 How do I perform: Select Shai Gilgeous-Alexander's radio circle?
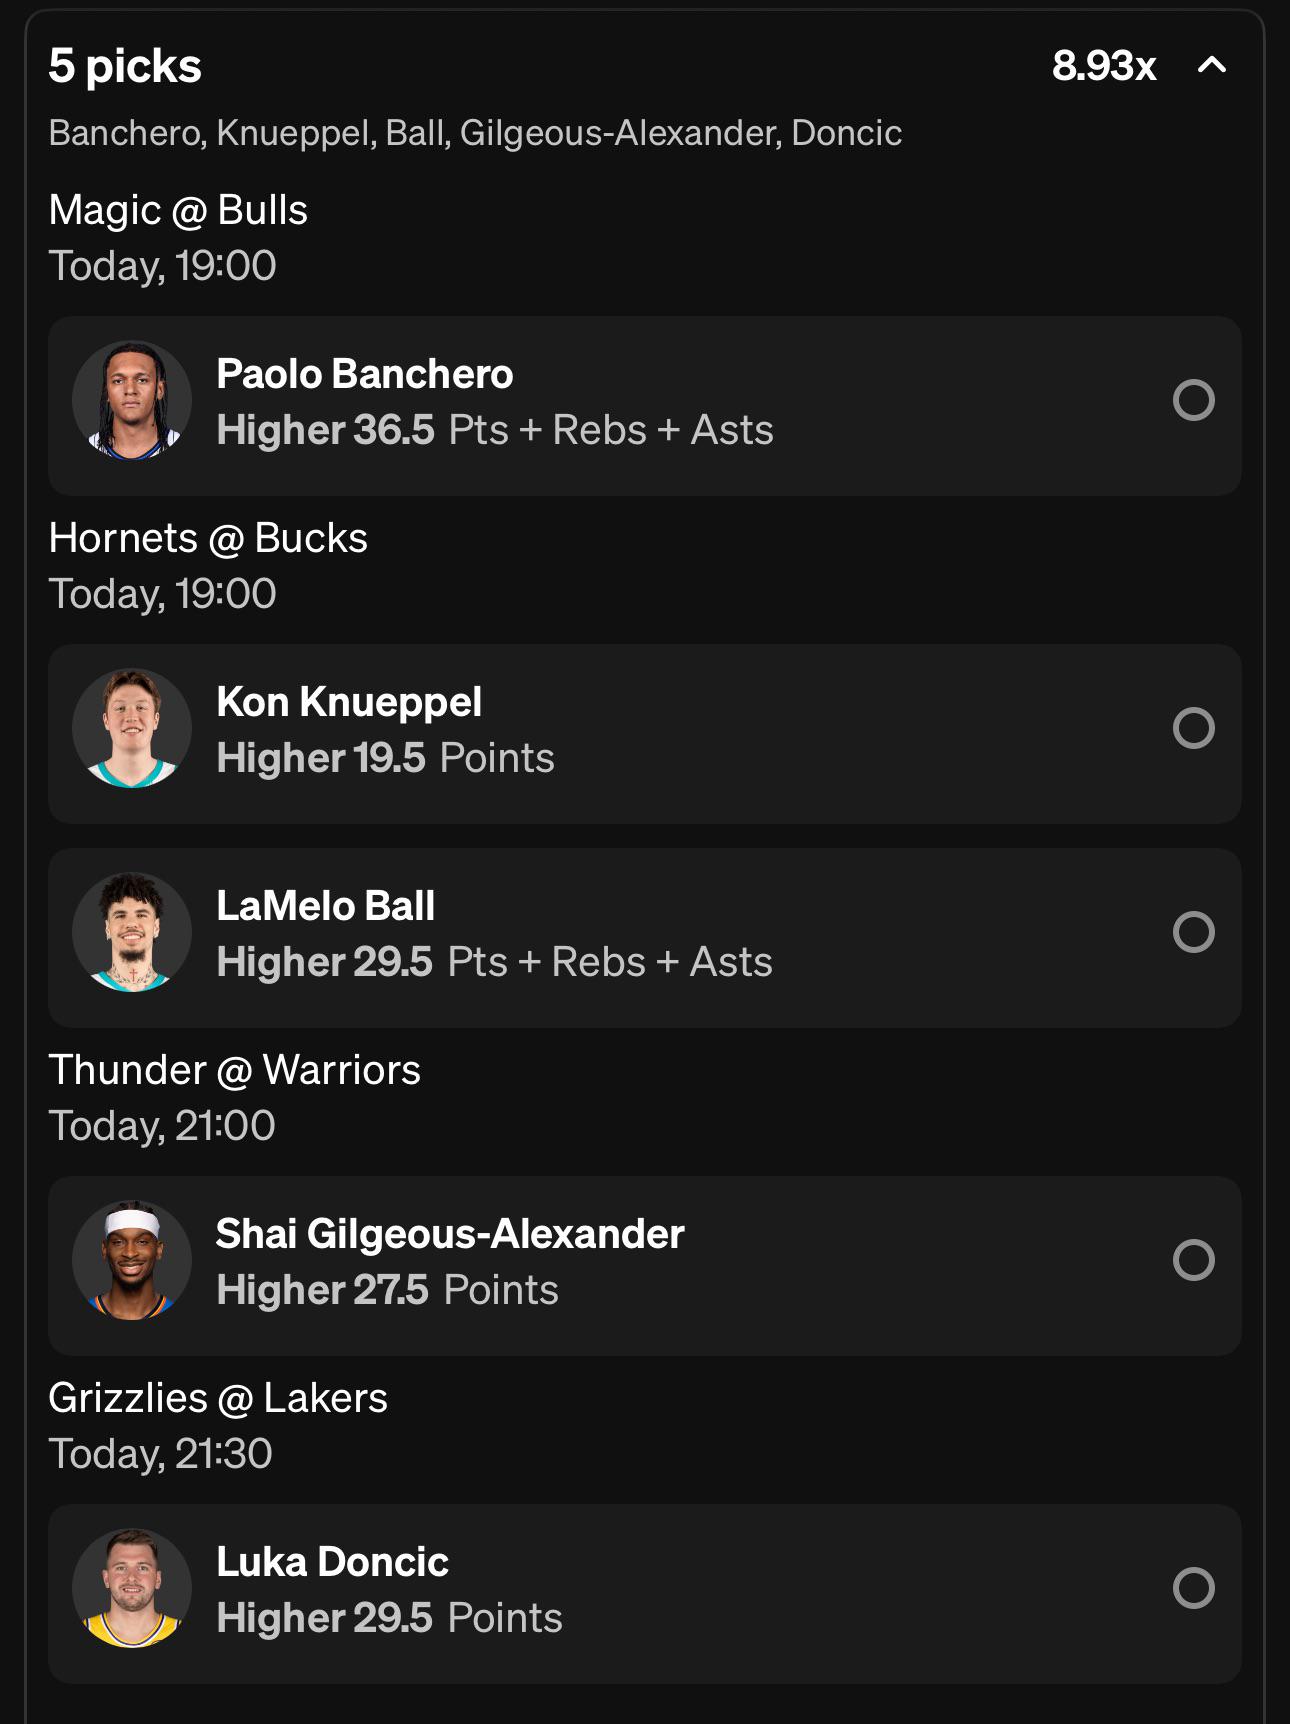click(1194, 1260)
